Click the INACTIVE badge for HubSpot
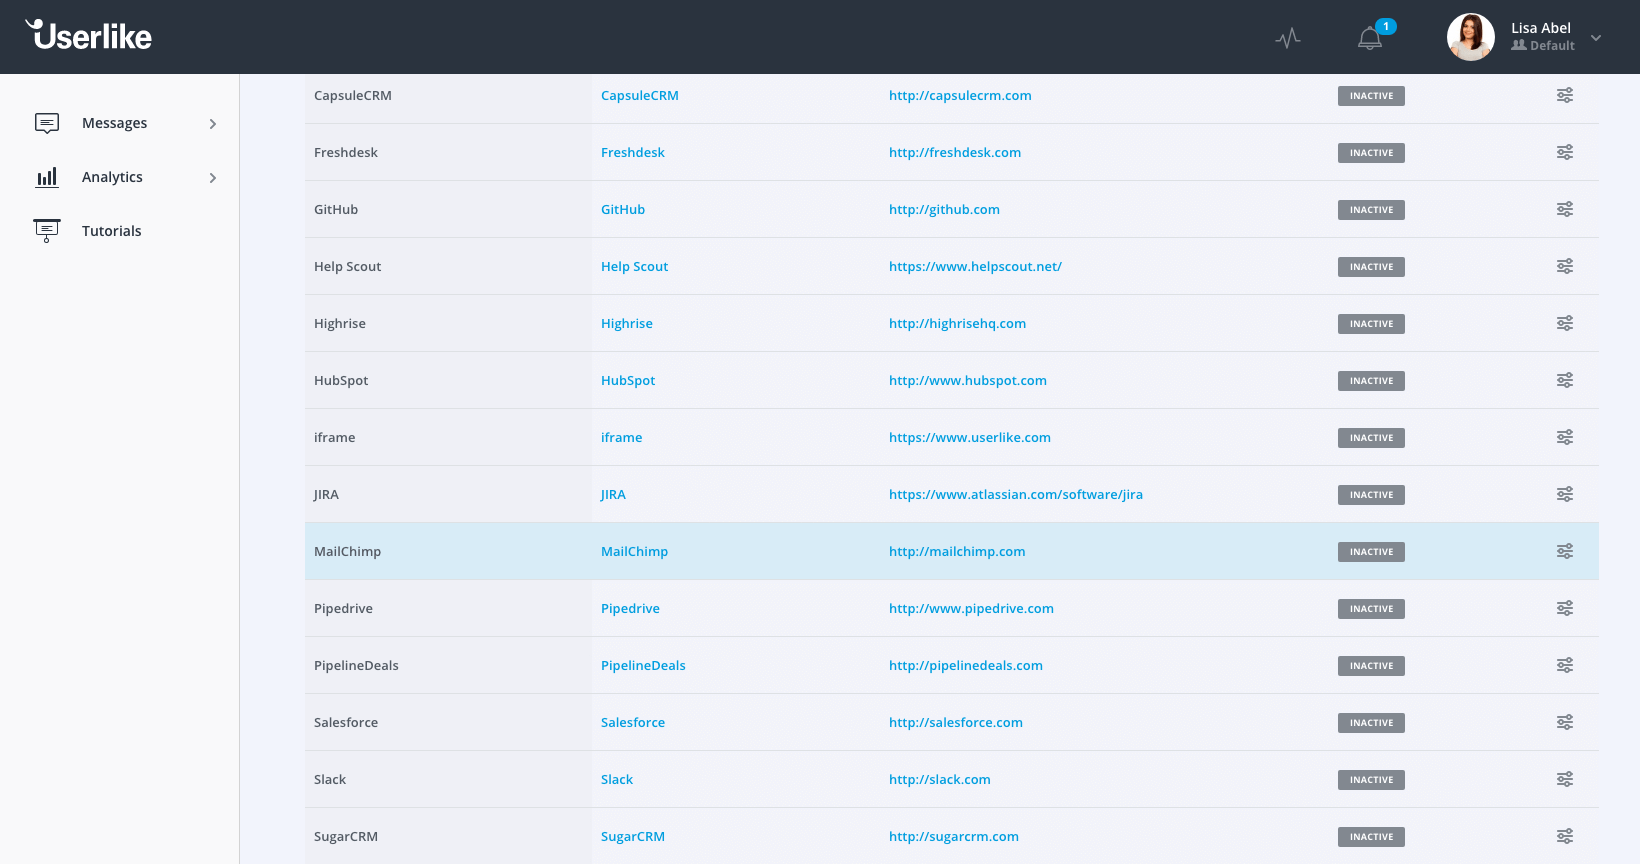Image resolution: width=1640 pixels, height=864 pixels. (x=1371, y=381)
